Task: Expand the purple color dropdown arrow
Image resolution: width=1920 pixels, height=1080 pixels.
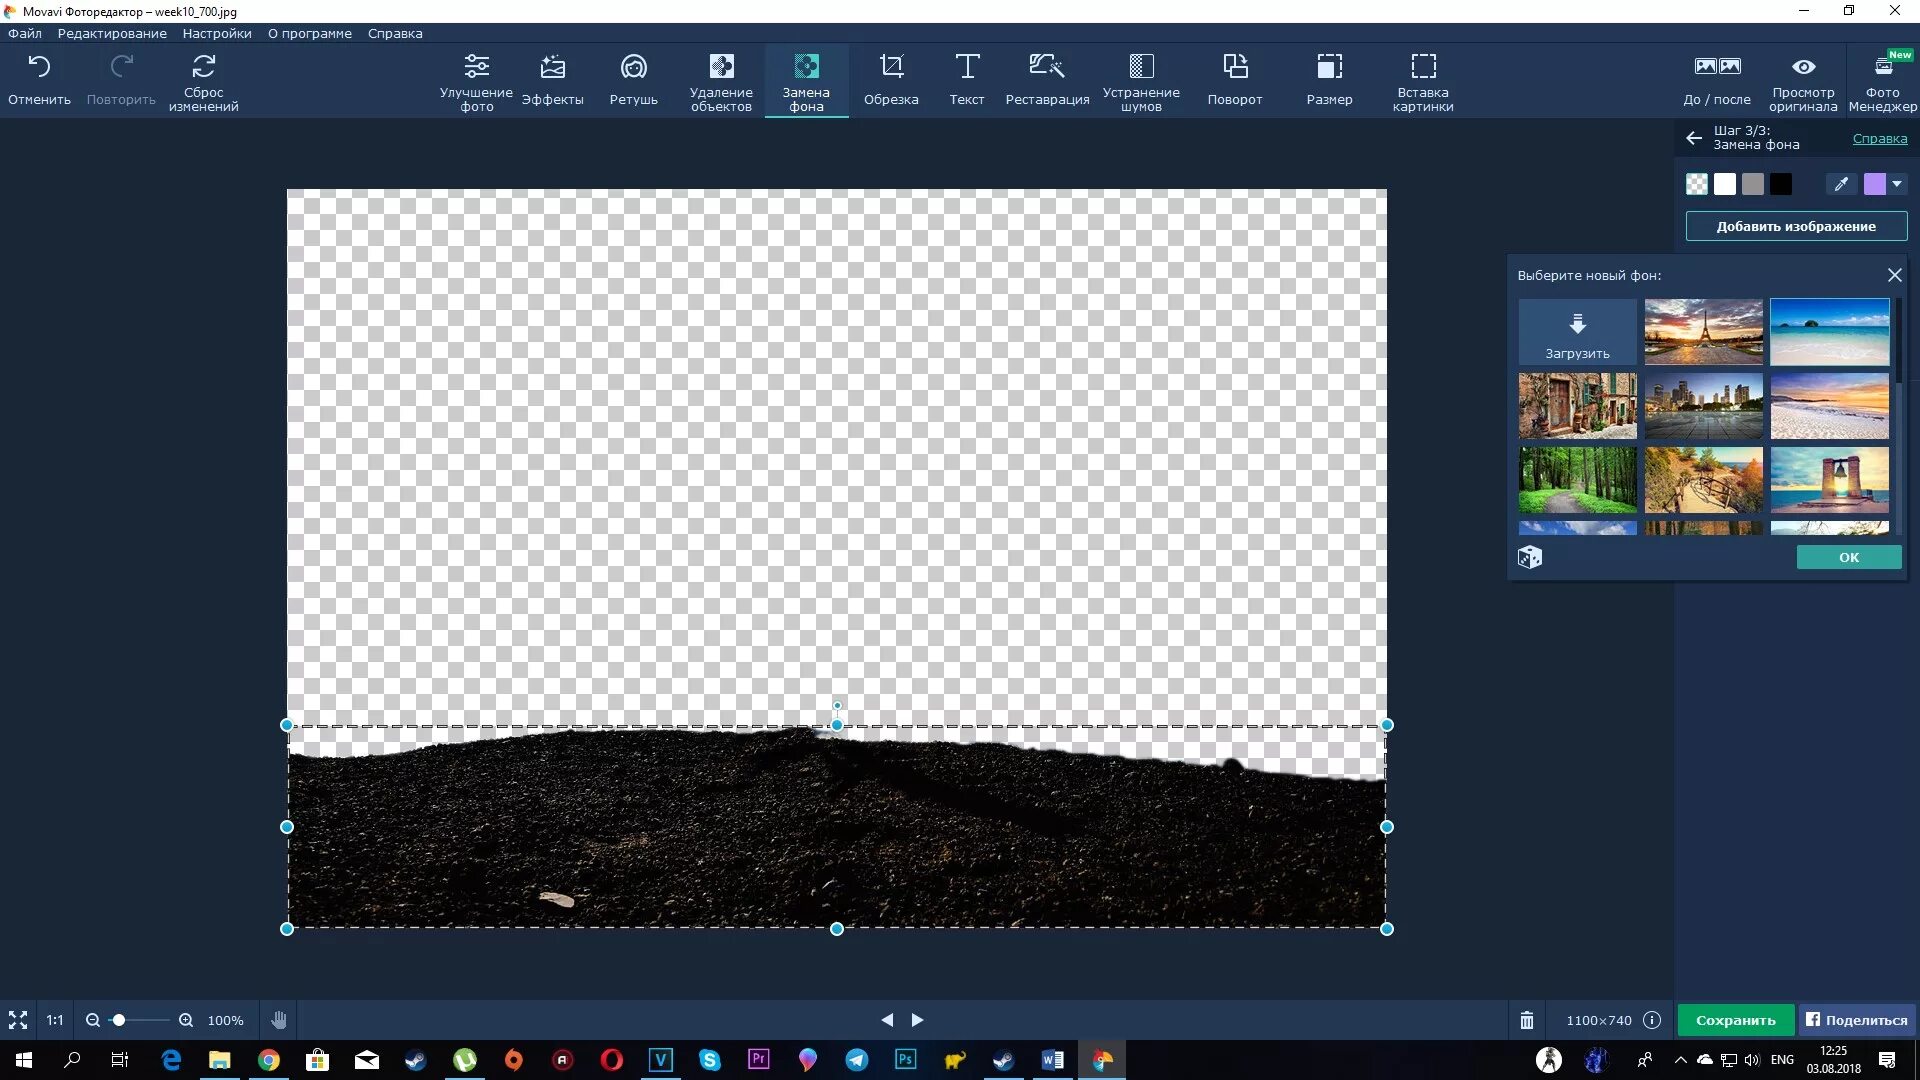Action: coord(1897,184)
